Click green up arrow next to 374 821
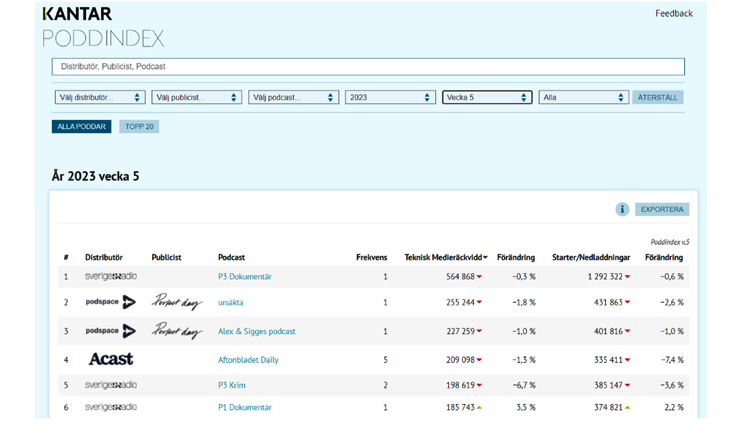Viewport: 750px width, 430px height. tap(628, 408)
